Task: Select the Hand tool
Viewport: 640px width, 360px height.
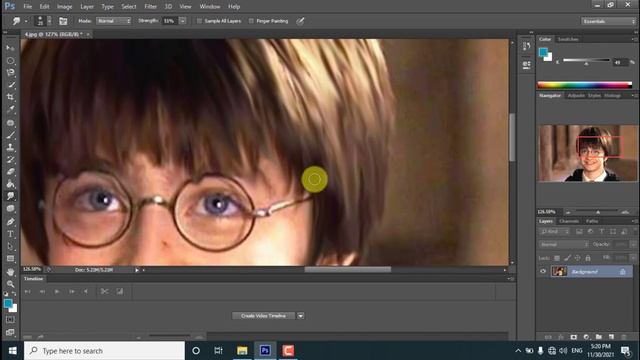Action: coord(10,272)
